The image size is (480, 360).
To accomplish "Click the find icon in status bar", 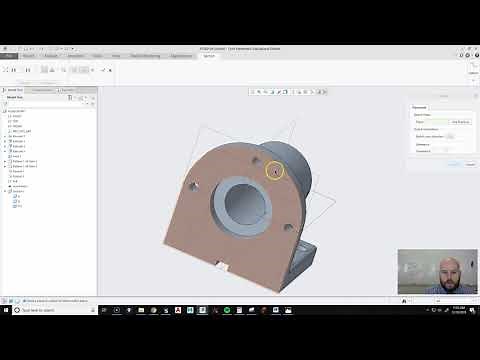I will 404,301.
